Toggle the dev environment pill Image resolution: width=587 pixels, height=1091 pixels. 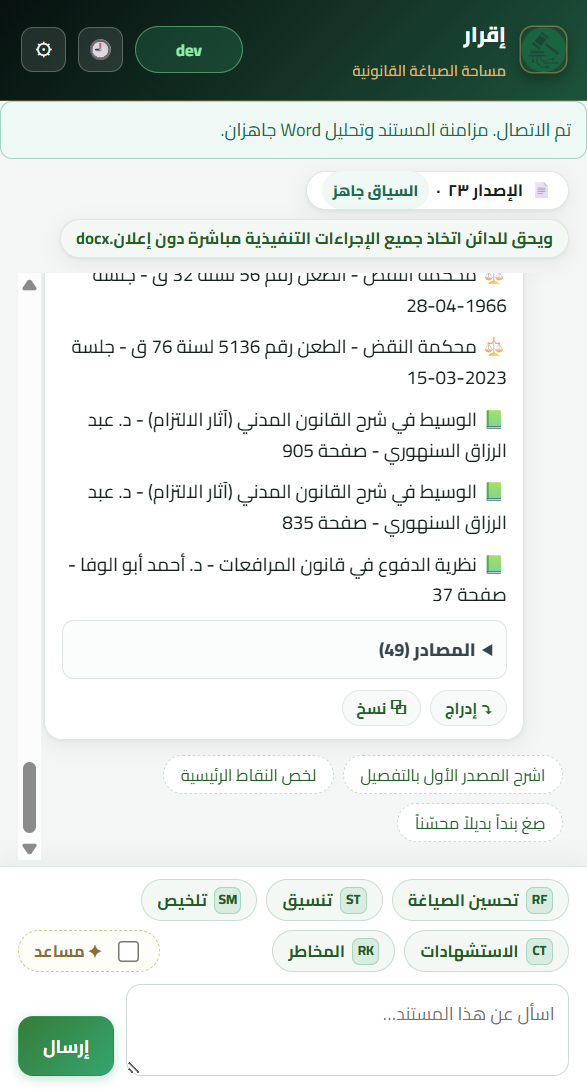point(188,49)
